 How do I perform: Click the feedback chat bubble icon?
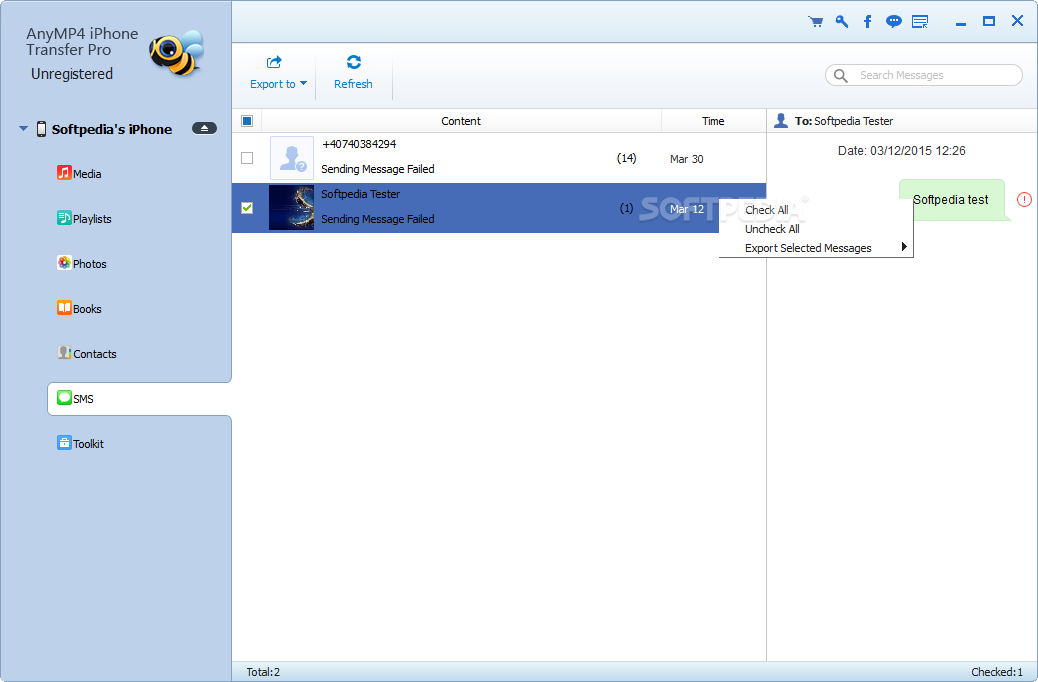(x=894, y=22)
